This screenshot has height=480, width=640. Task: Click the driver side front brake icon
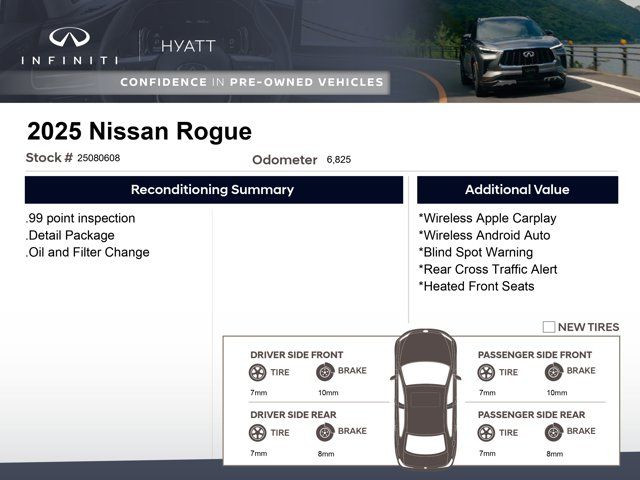pos(325,372)
